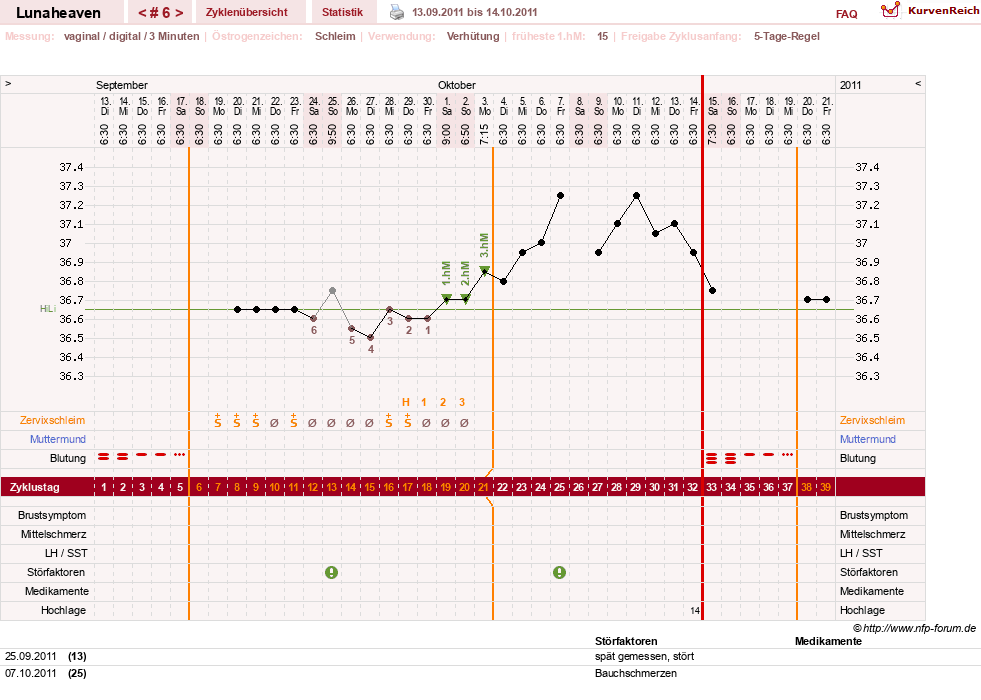This screenshot has height=700, width=981.
Task: Click the note 'Bauchschmerzen'
Action: (x=636, y=673)
